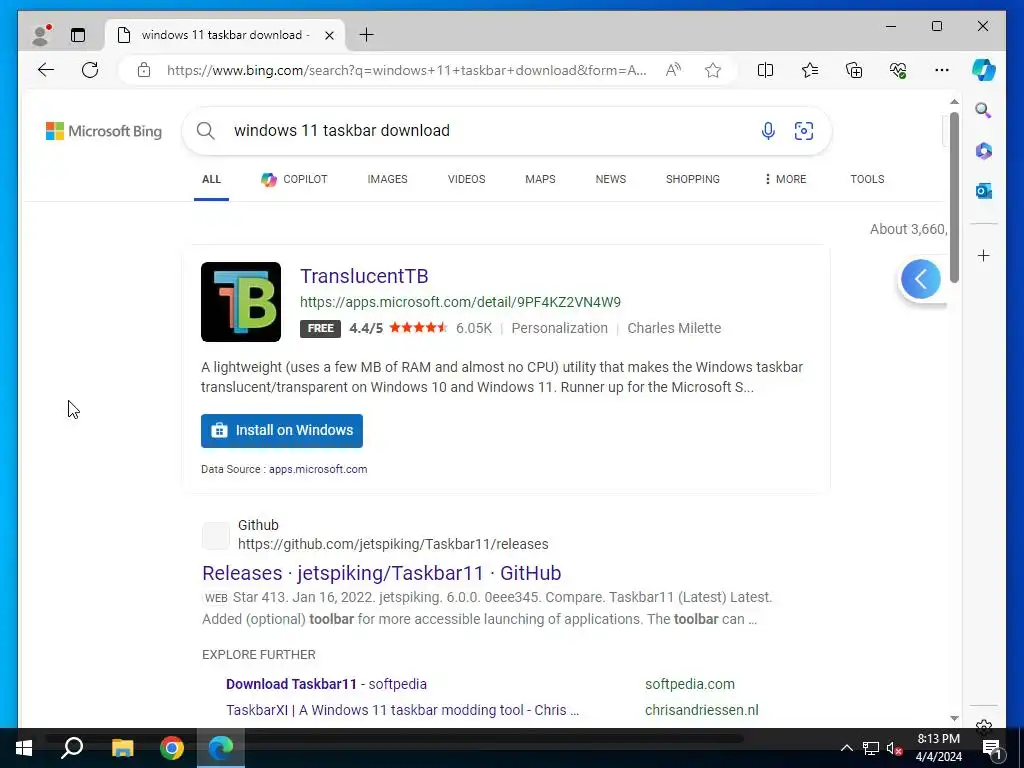Image resolution: width=1024 pixels, height=768 pixels.
Task: Open TaskbarXI Windows 11 modding tool link
Action: 402,711
